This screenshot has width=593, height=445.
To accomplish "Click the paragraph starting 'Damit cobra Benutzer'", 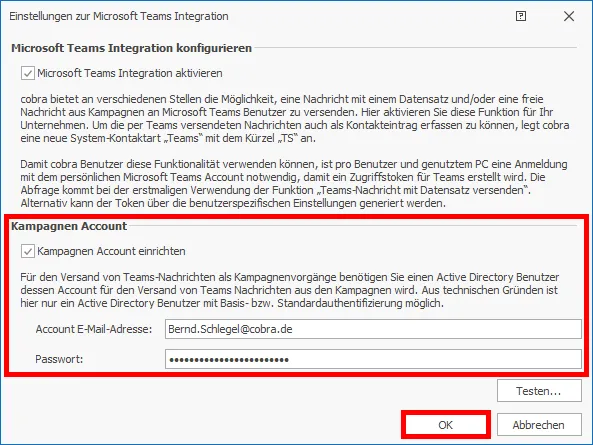I will 294,184.
